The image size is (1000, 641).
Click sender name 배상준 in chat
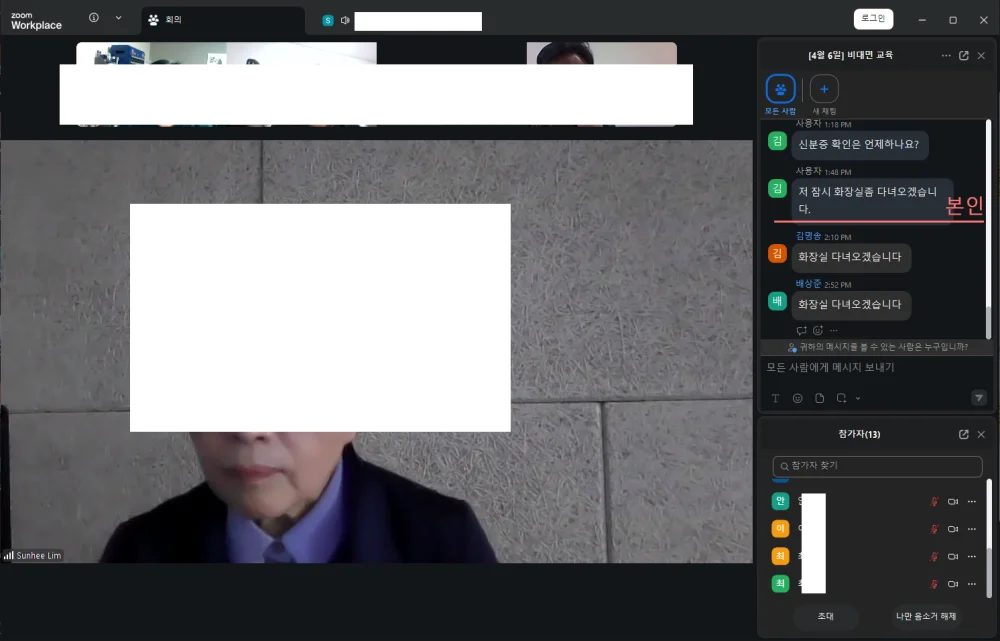[x=808, y=284]
